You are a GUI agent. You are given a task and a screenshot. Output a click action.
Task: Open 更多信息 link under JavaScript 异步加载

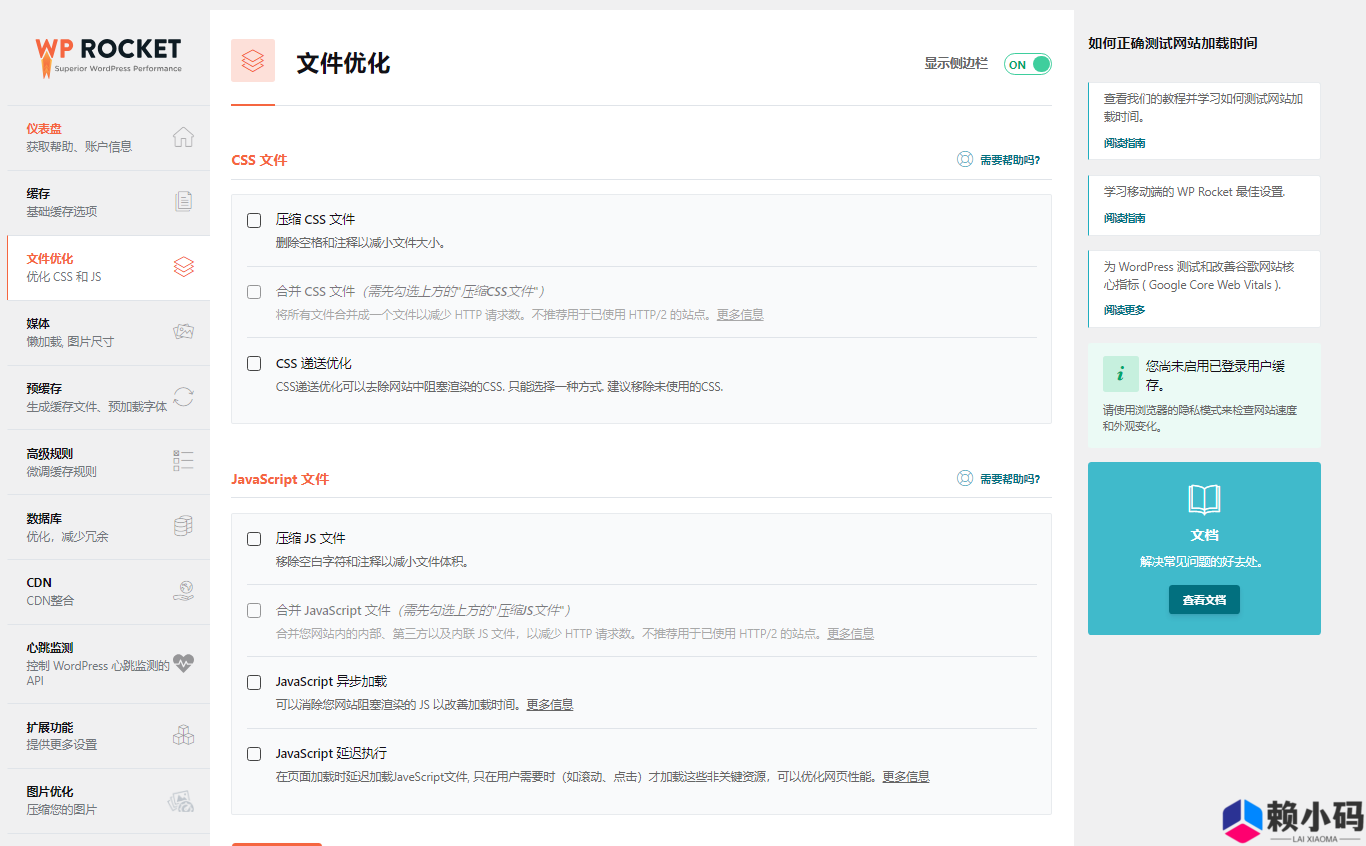click(550, 705)
